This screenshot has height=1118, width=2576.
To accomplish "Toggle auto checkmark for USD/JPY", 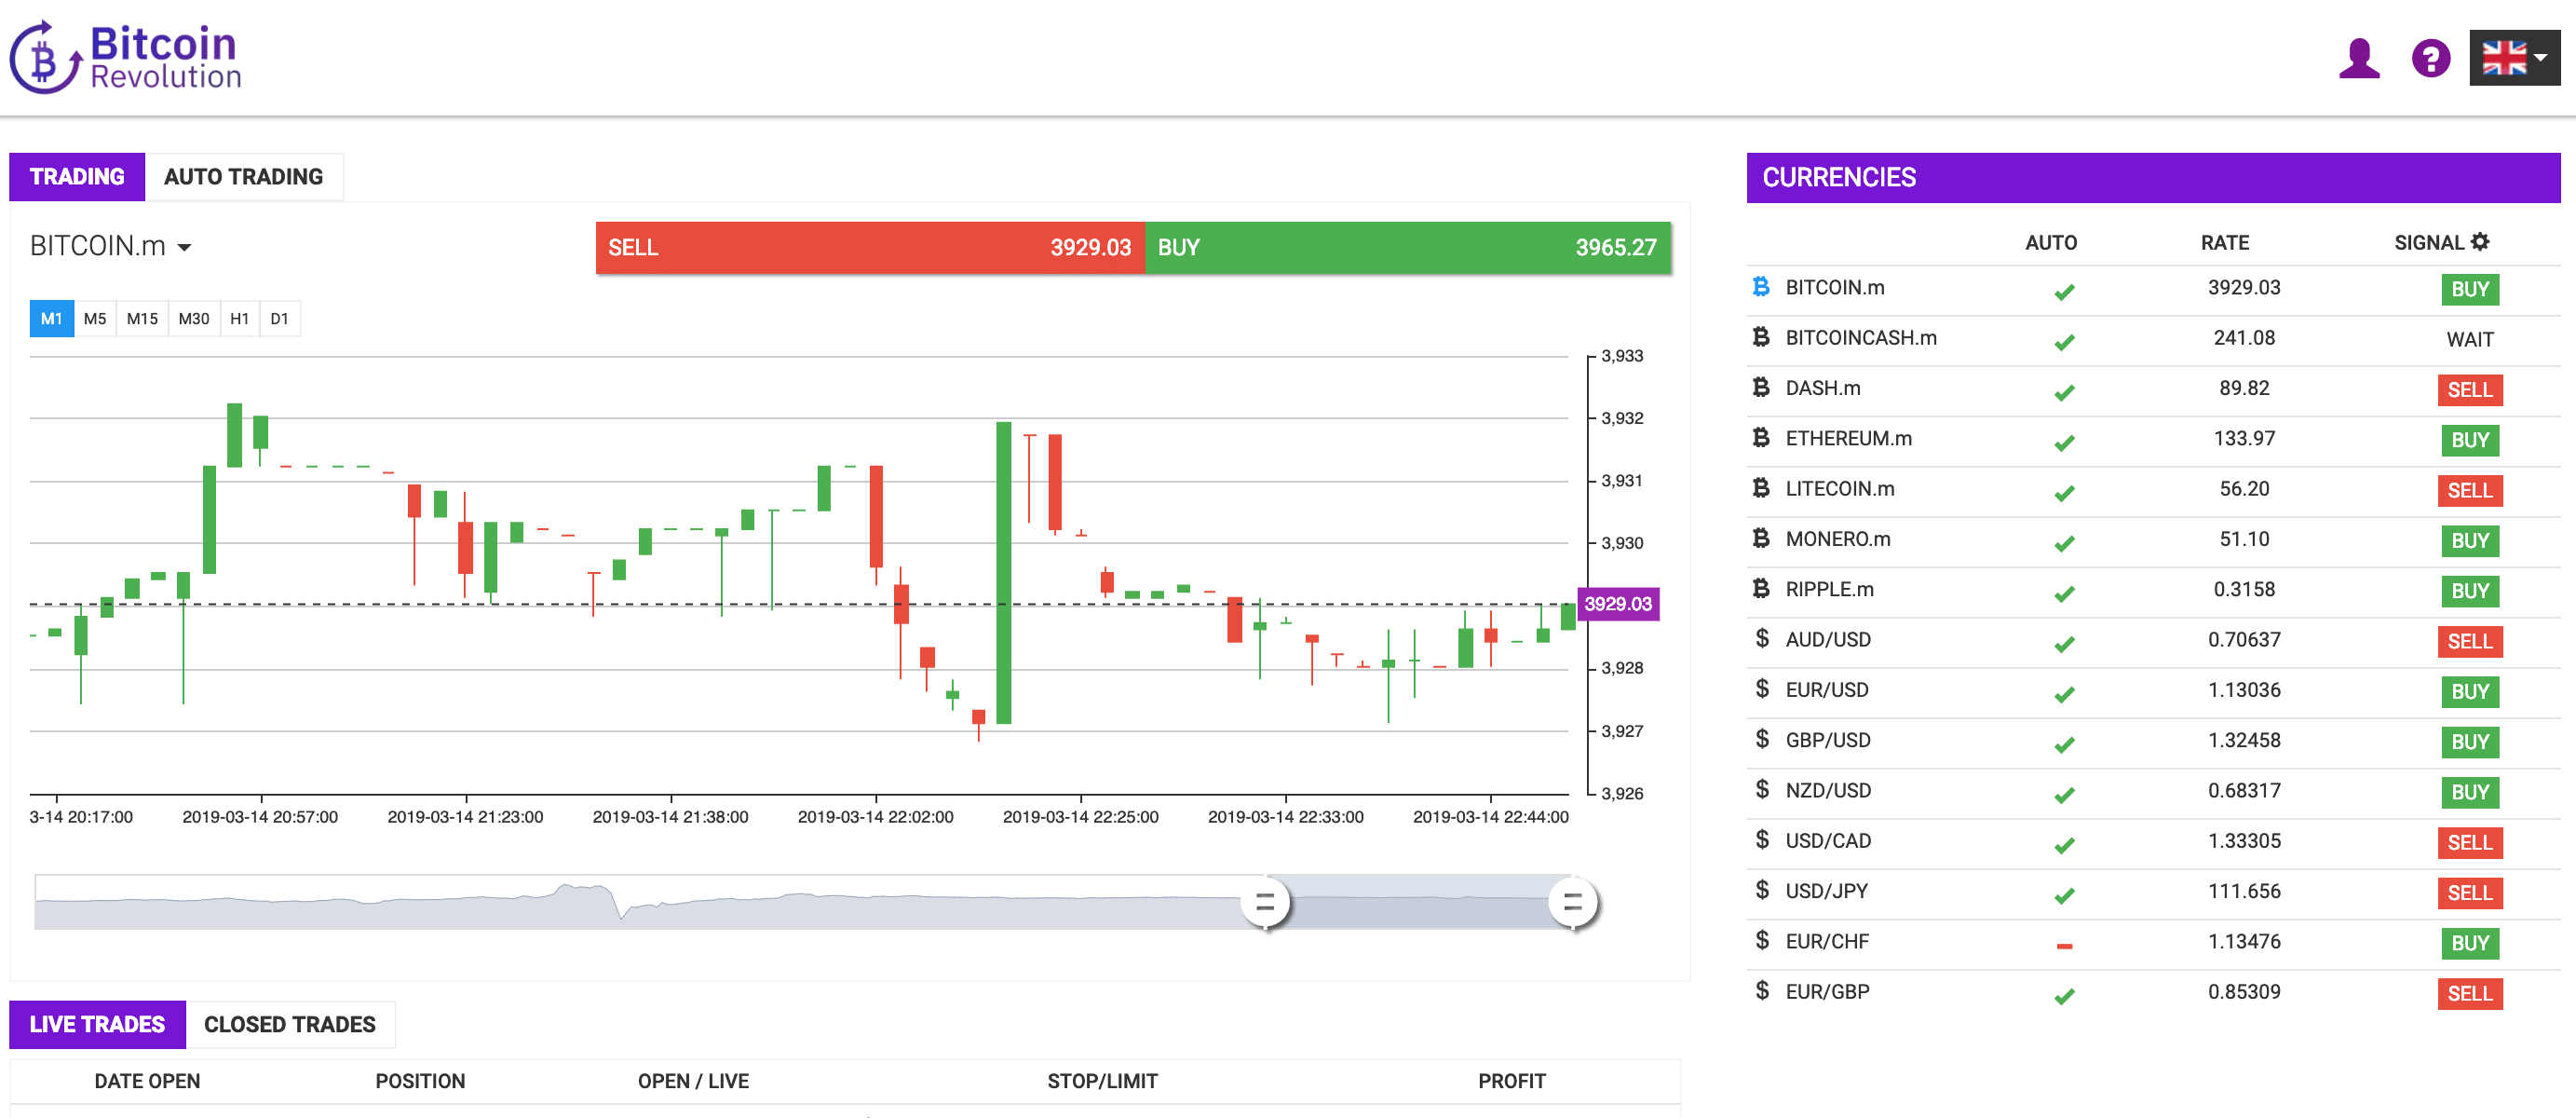I will tap(2064, 896).
